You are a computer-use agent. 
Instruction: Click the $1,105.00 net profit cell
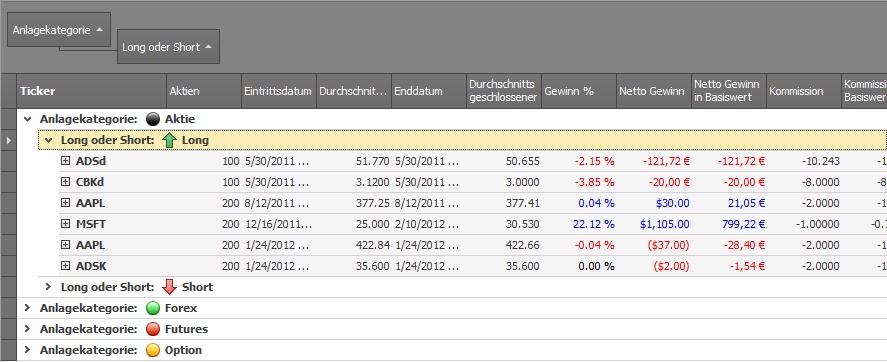(x=654, y=224)
